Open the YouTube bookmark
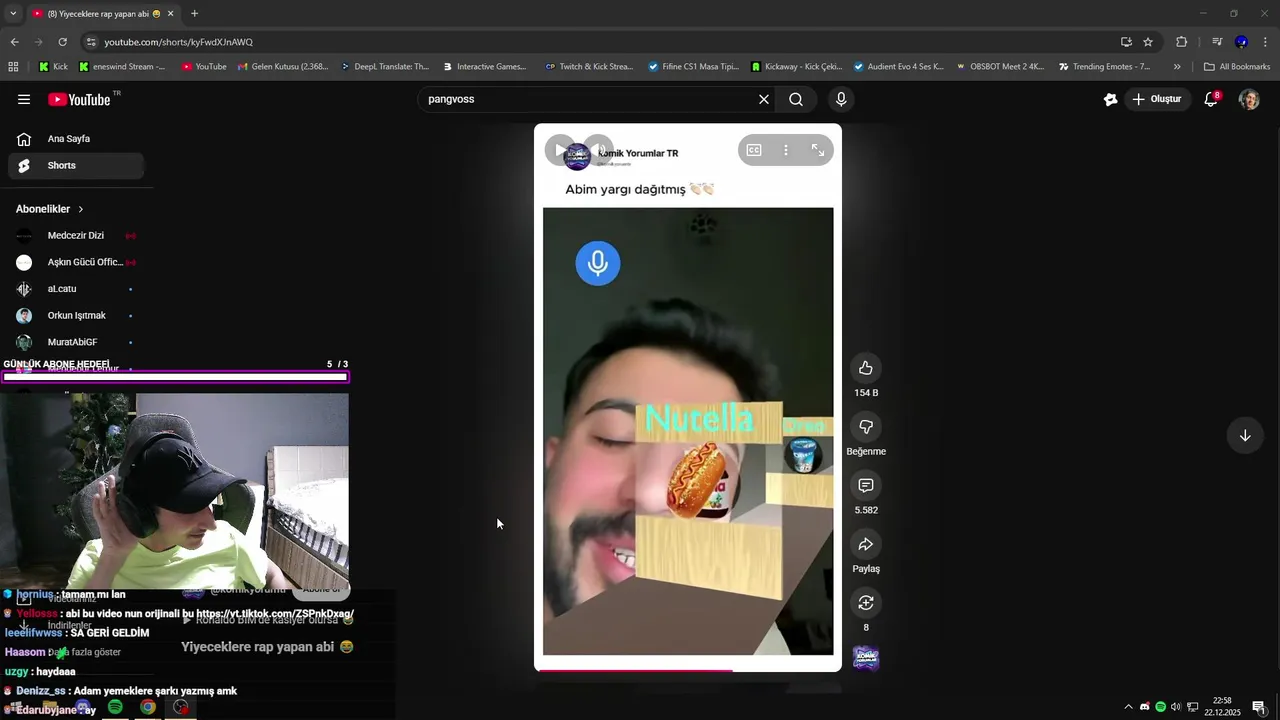1280x720 pixels. (x=204, y=67)
